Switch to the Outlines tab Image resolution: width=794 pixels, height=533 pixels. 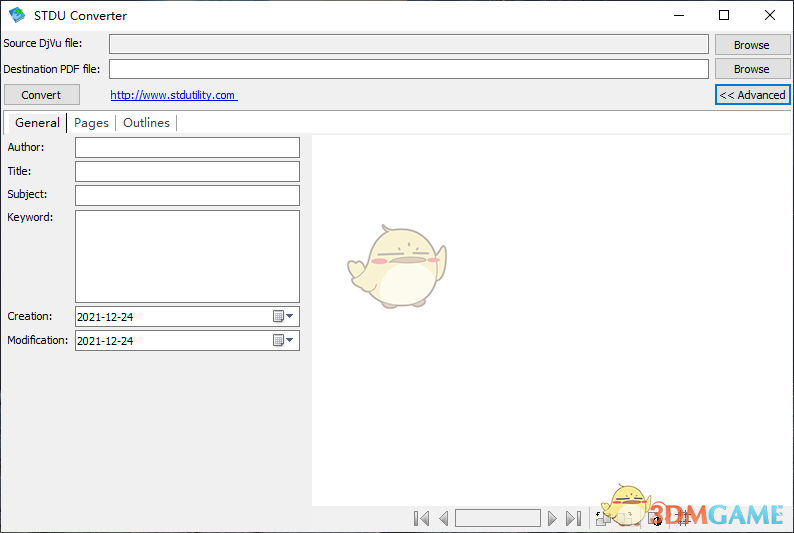(146, 122)
